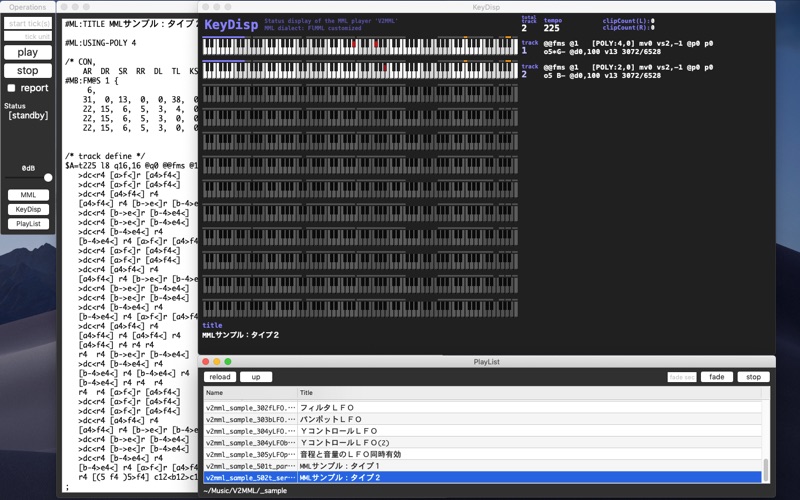This screenshot has width=800, height=500.
Task: Focus the fade sec input field
Action: tap(682, 377)
